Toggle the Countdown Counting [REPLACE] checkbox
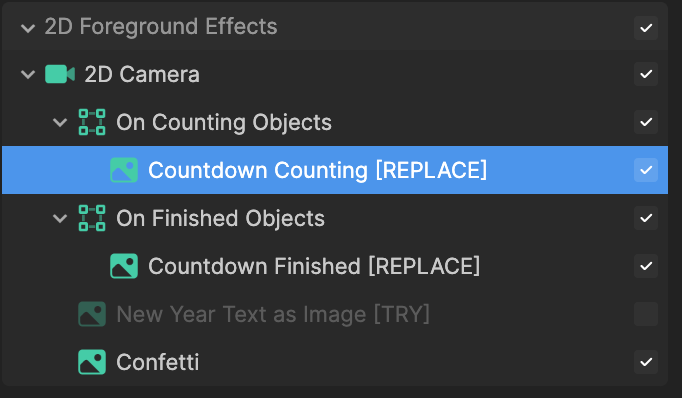682x398 pixels. tap(646, 170)
